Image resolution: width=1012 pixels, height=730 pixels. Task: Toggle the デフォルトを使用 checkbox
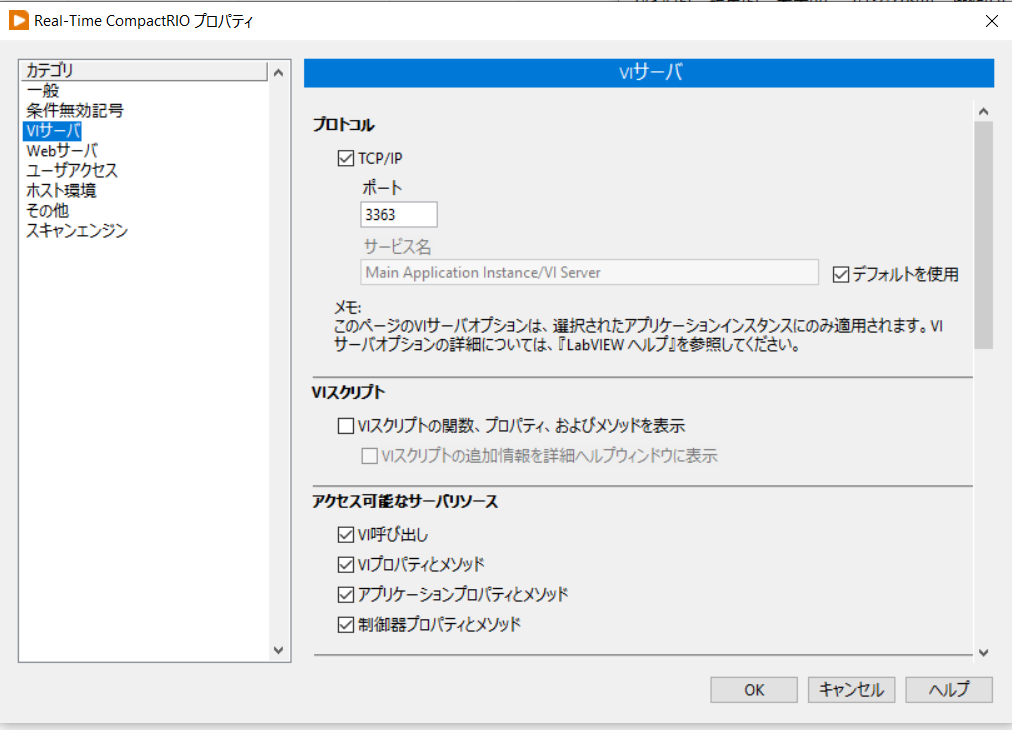point(840,274)
